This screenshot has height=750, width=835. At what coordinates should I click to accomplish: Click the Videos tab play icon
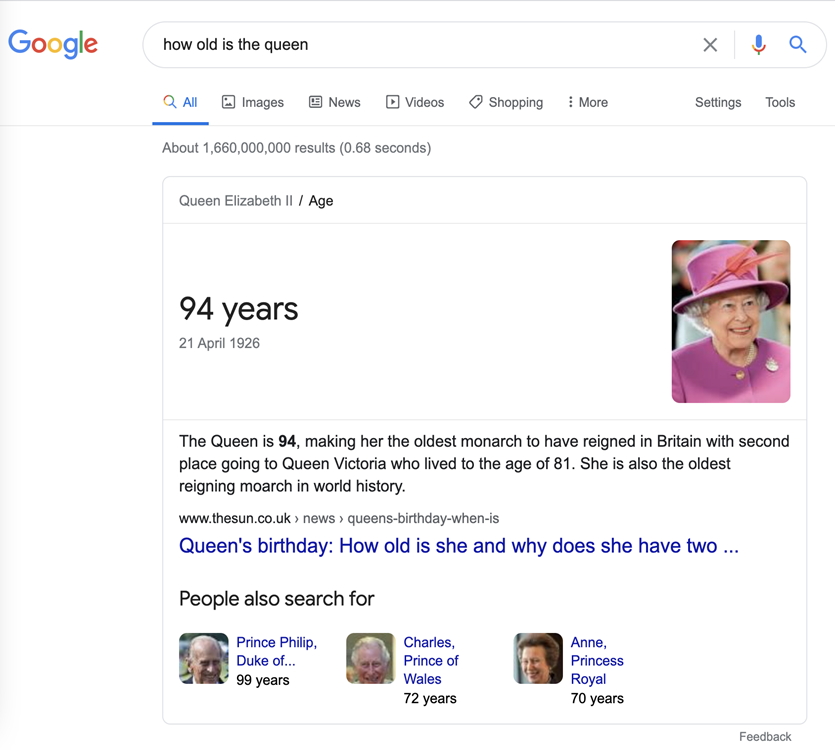click(x=392, y=102)
